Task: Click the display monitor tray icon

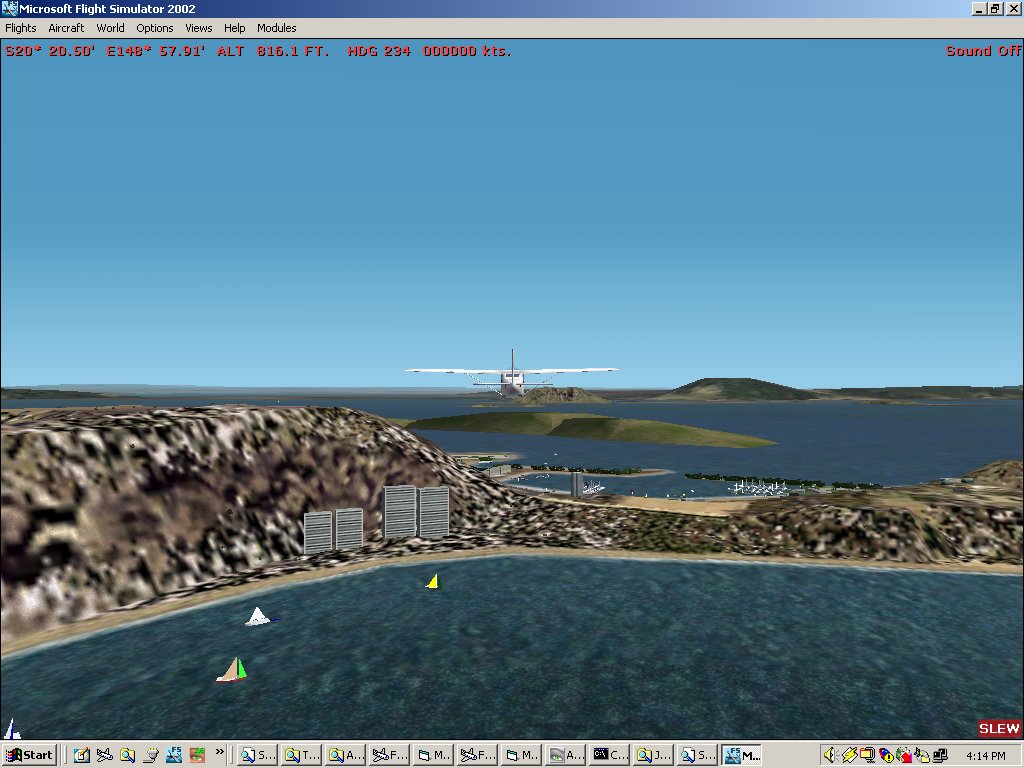Action: (867, 756)
